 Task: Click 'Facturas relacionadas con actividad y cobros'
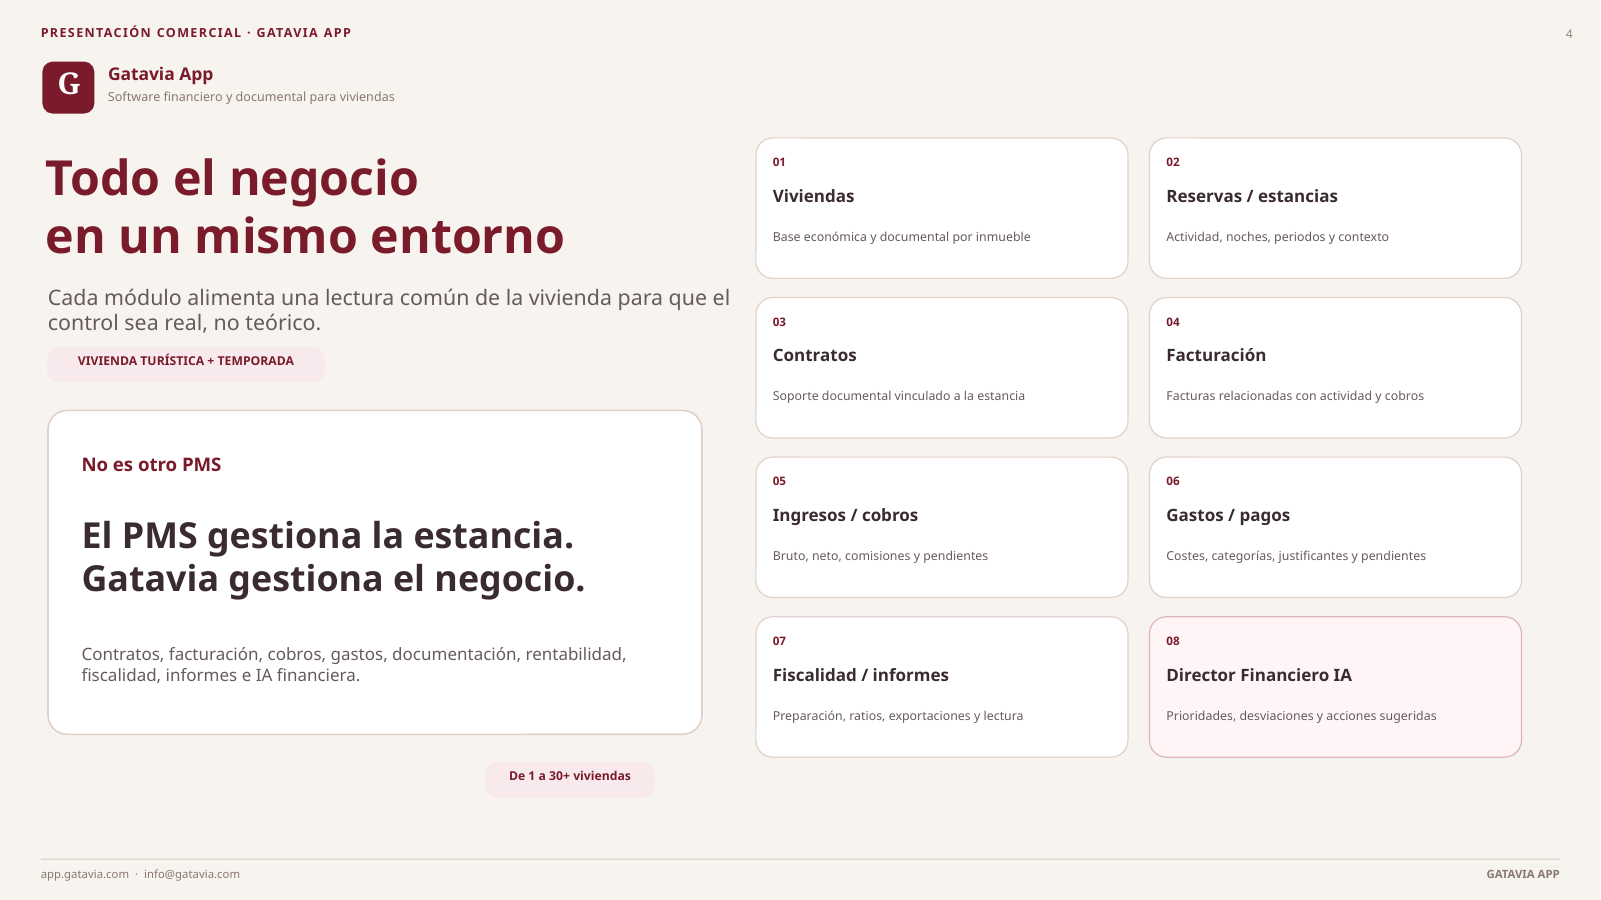1295,396
